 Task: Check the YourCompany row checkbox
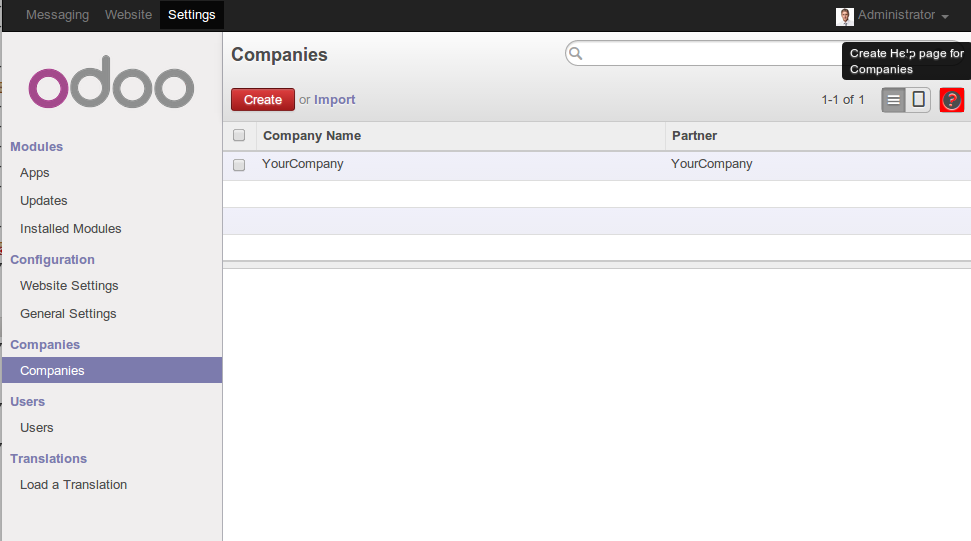(x=239, y=165)
